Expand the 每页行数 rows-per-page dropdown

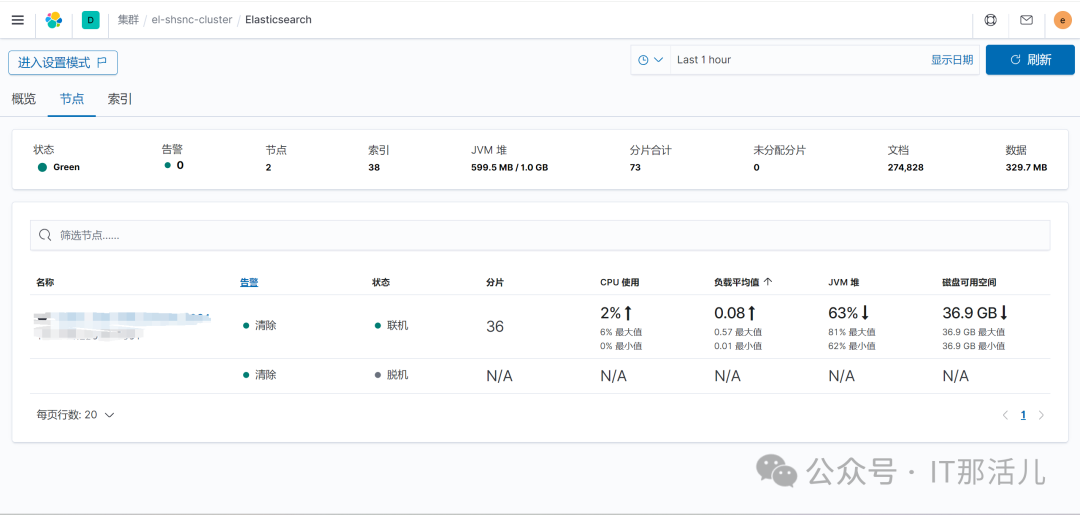point(75,414)
